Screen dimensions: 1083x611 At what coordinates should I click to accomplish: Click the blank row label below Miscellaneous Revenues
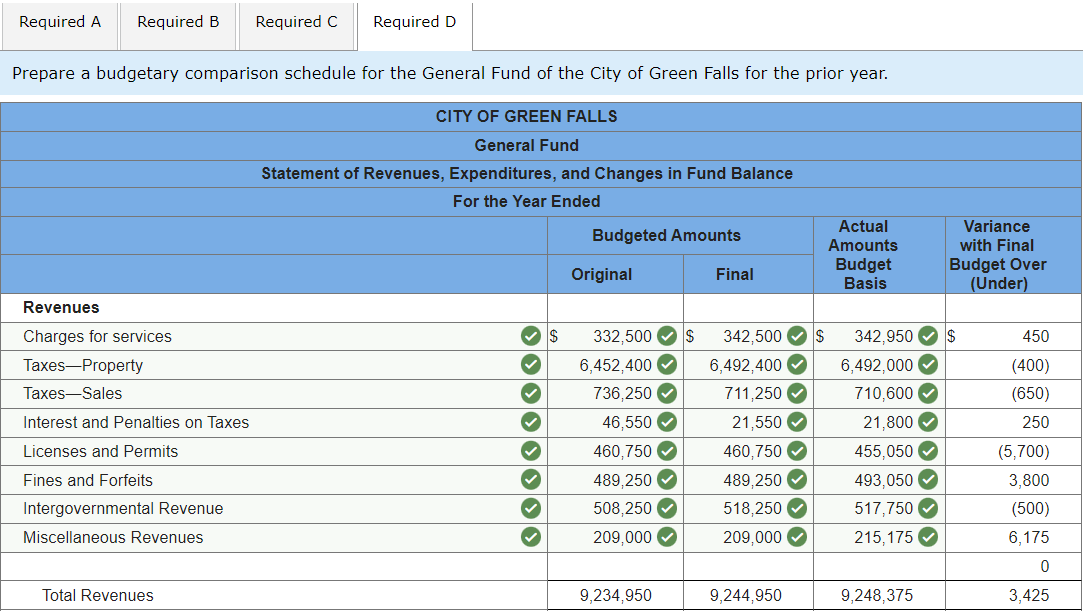point(274,566)
